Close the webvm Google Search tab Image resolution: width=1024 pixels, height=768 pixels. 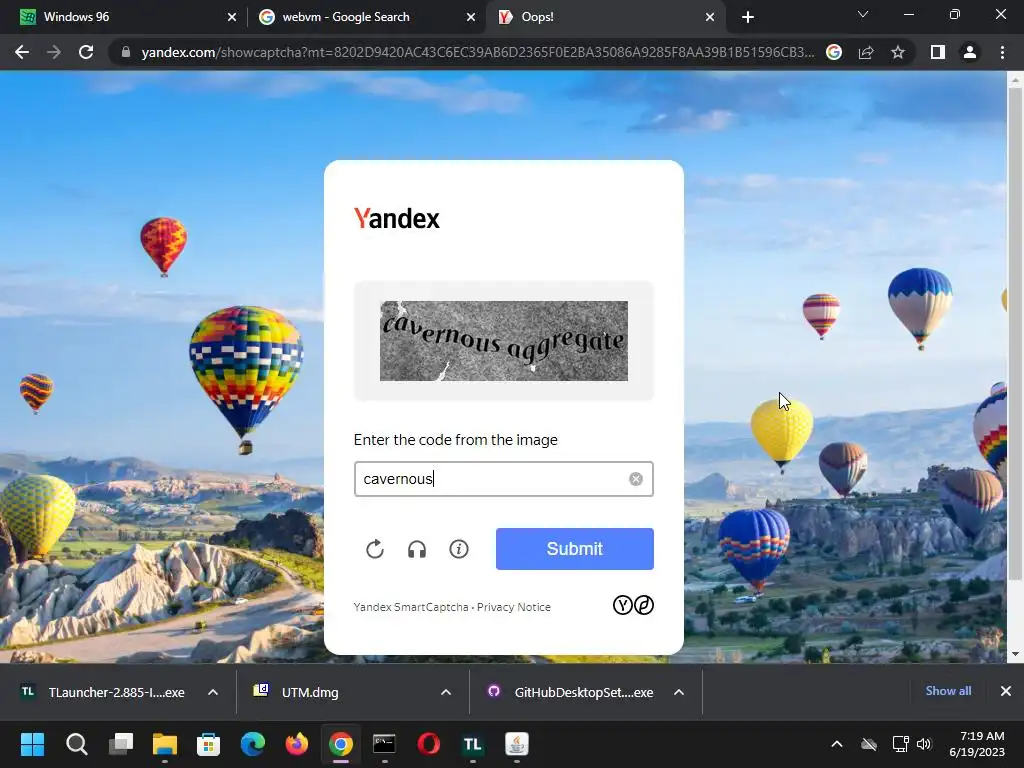coord(471,17)
